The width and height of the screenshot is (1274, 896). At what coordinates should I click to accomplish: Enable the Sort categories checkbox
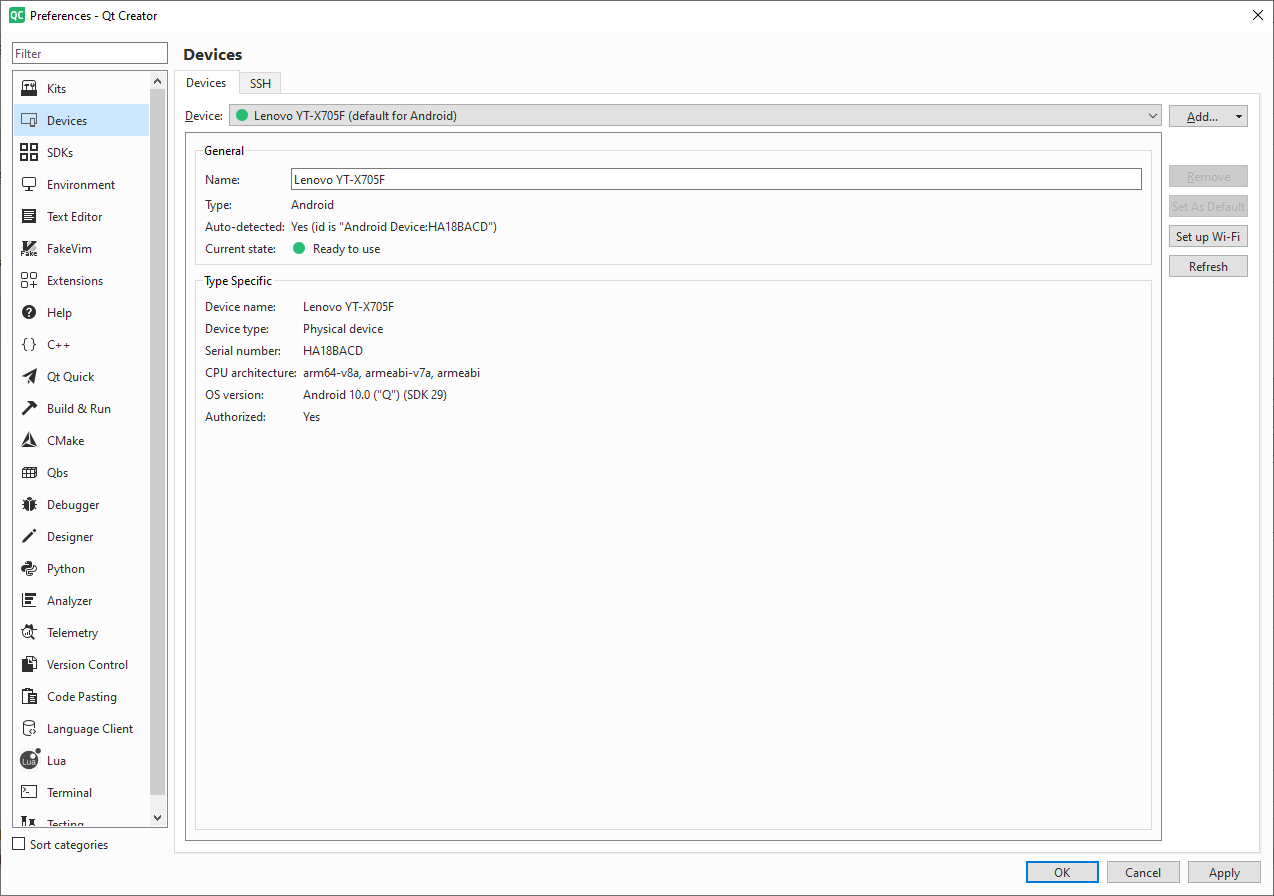pos(18,844)
